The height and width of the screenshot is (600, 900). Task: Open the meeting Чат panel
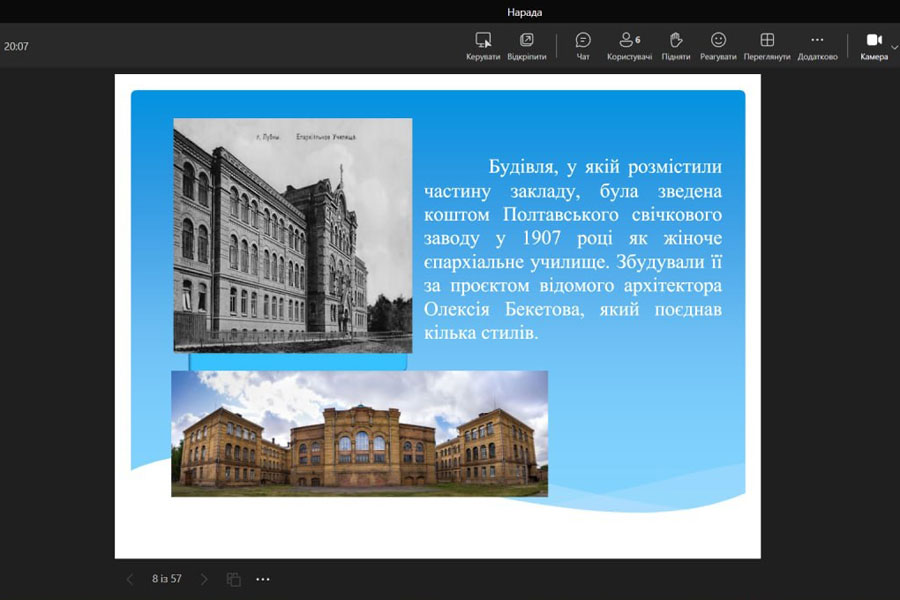[x=583, y=45]
